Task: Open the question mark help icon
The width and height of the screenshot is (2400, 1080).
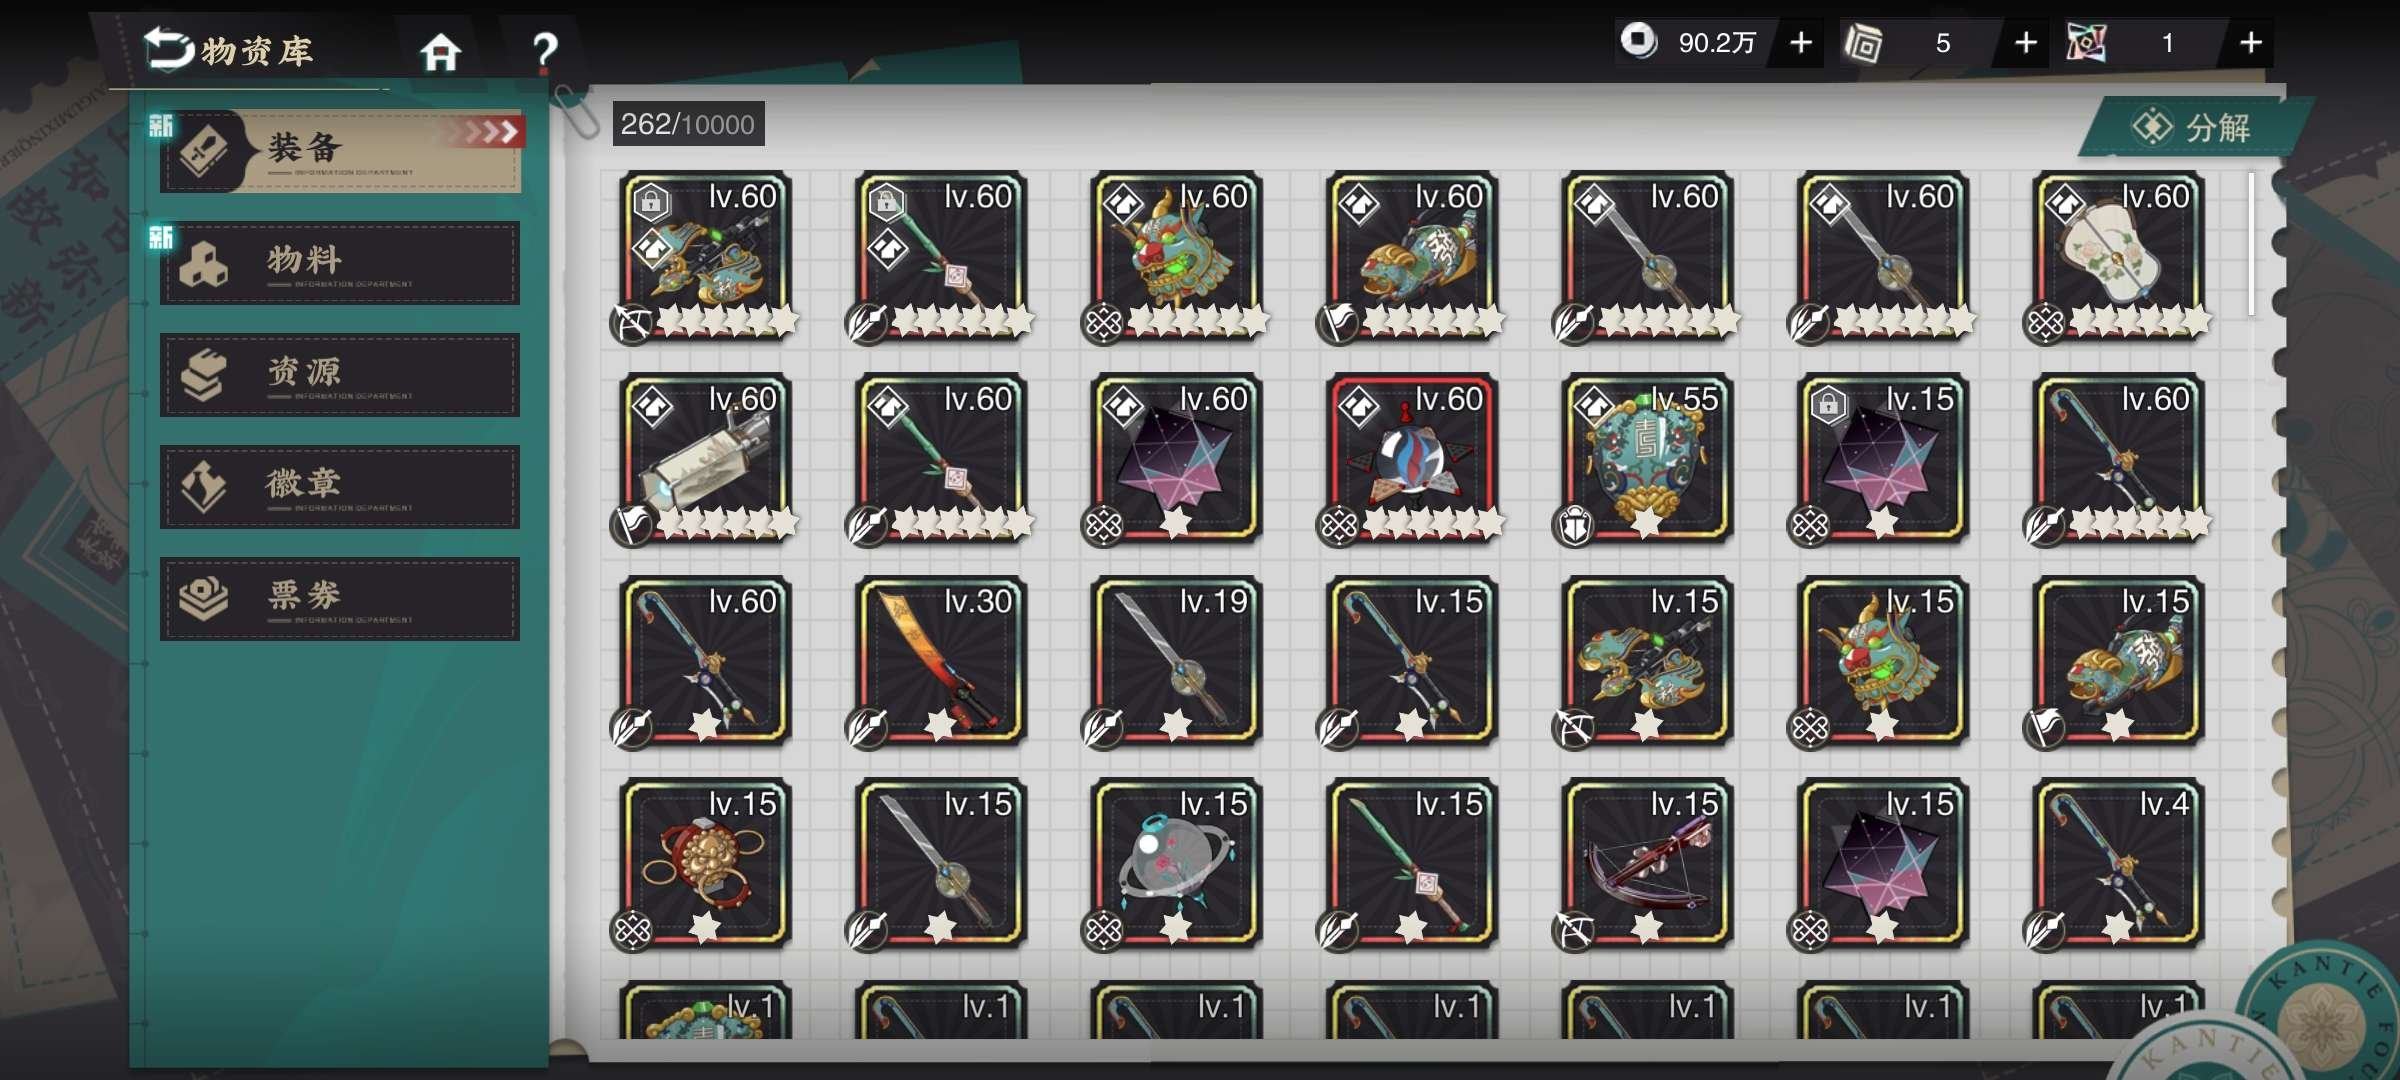Action: tap(545, 50)
